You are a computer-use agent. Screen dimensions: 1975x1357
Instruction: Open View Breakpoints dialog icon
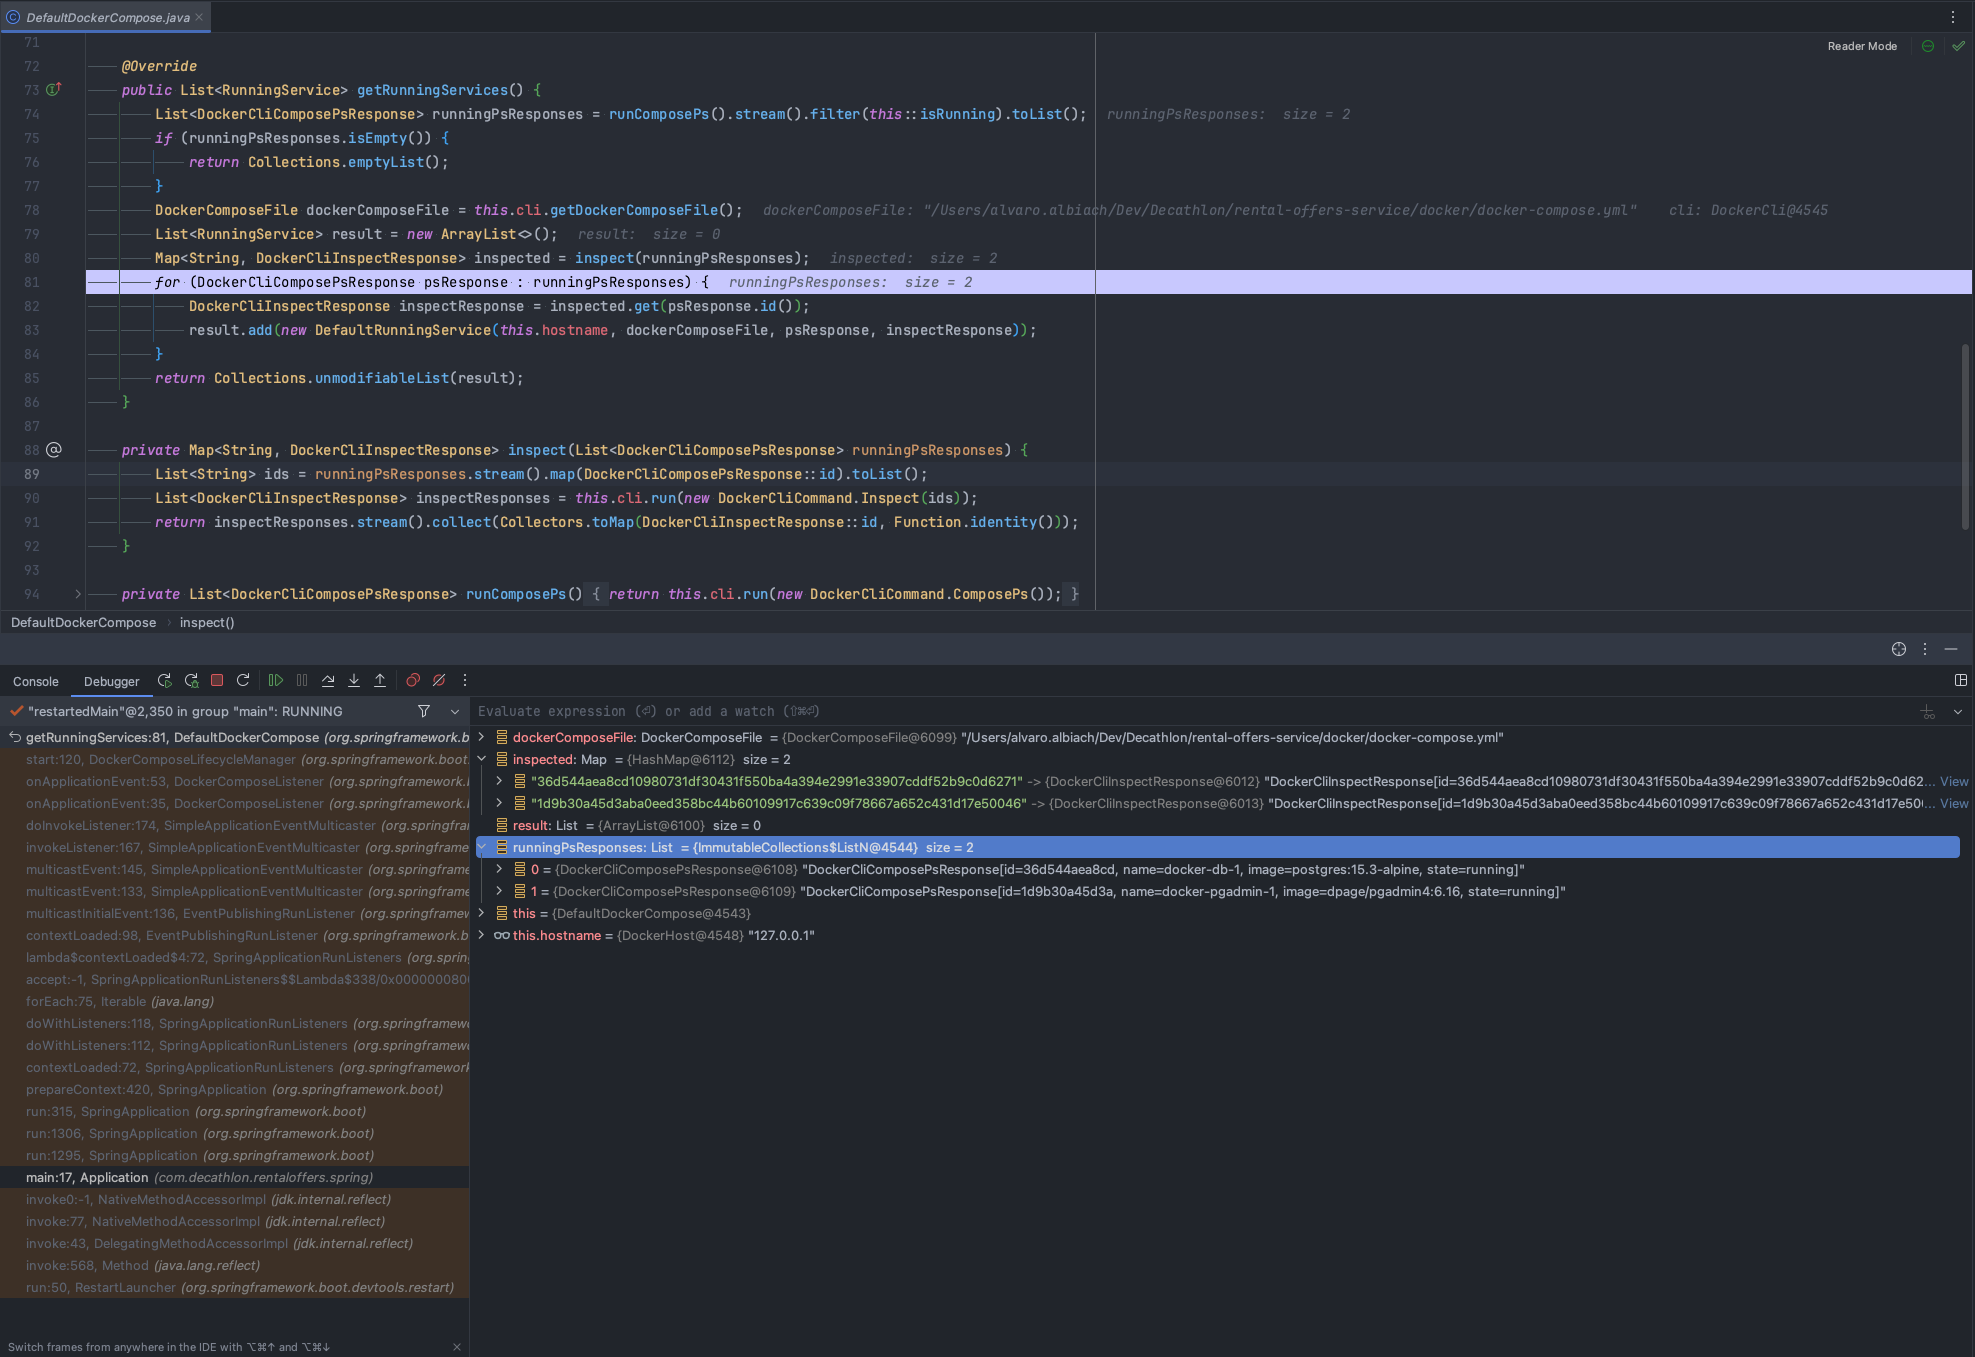point(412,680)
